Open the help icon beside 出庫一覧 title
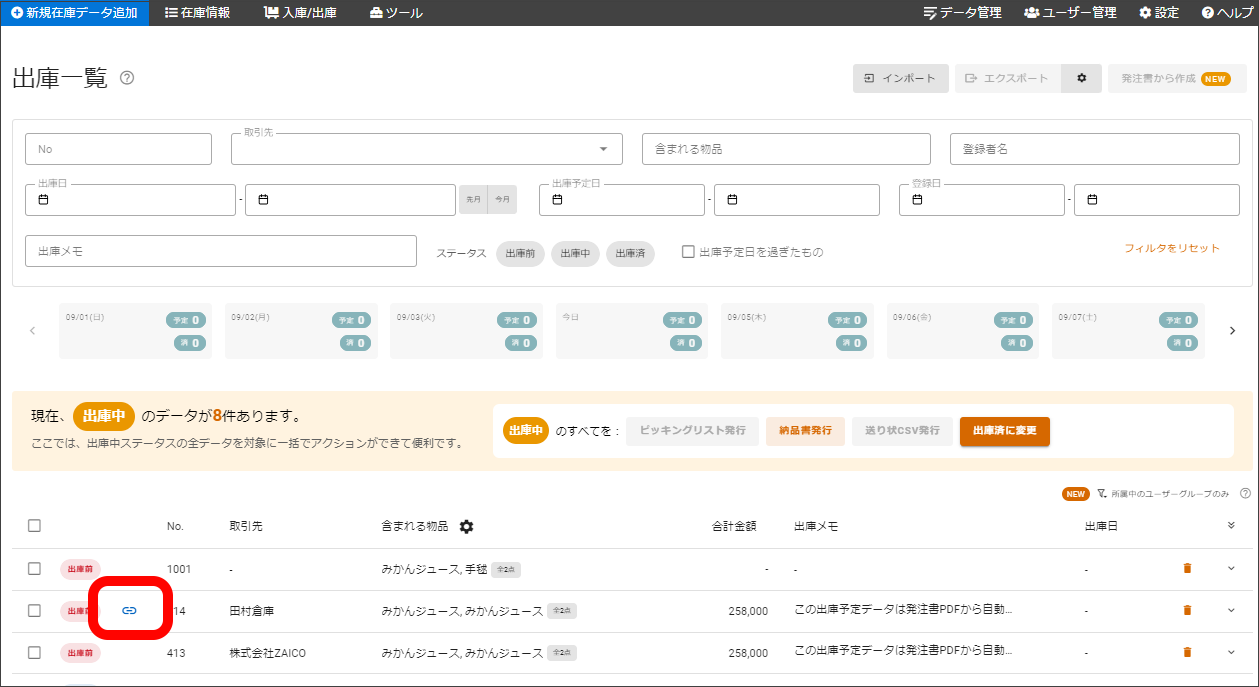This screenshot has height=687, width=1259. tap(127, 78)
